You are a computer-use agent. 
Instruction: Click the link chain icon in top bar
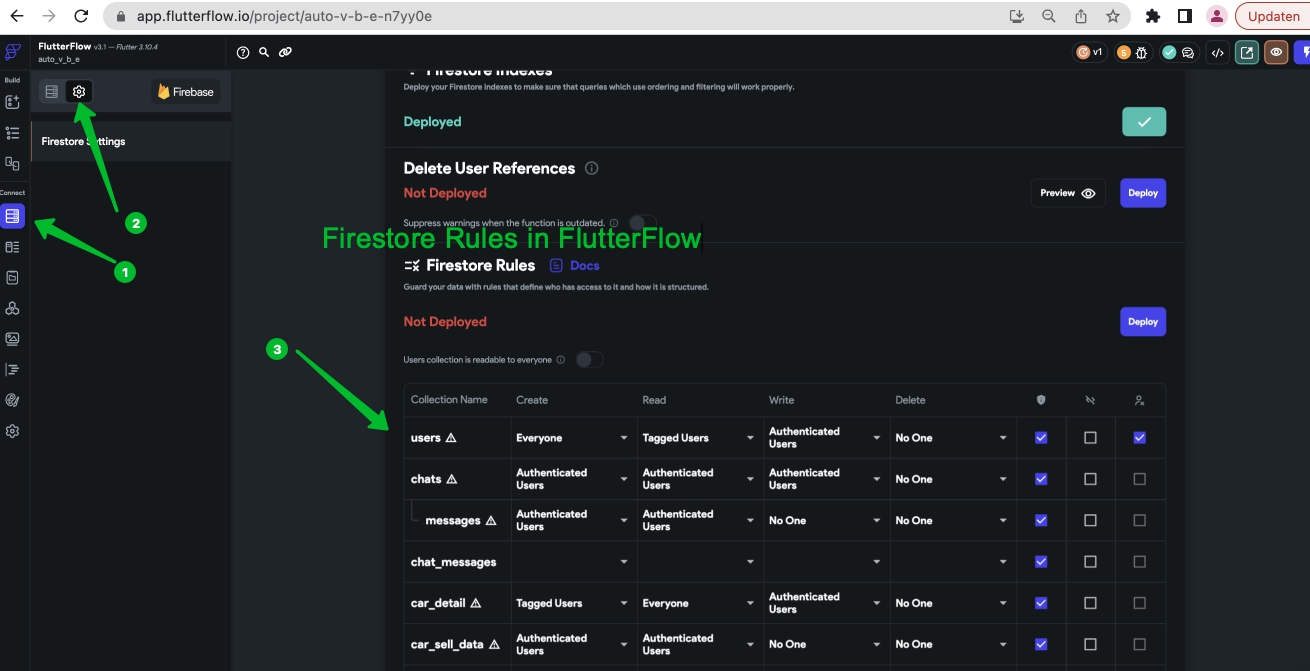pyautogui.click(x=285, y=52)
